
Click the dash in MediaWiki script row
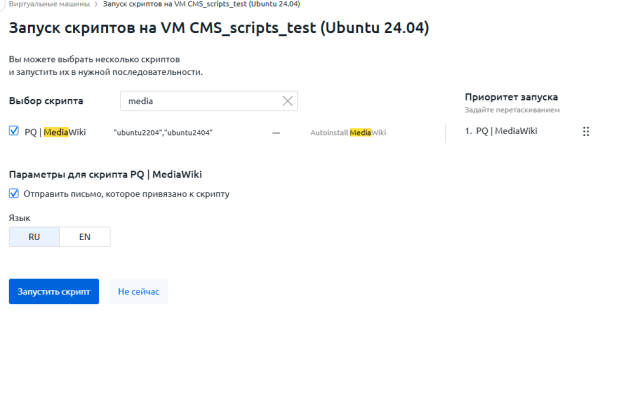click(x=276, y=132)
